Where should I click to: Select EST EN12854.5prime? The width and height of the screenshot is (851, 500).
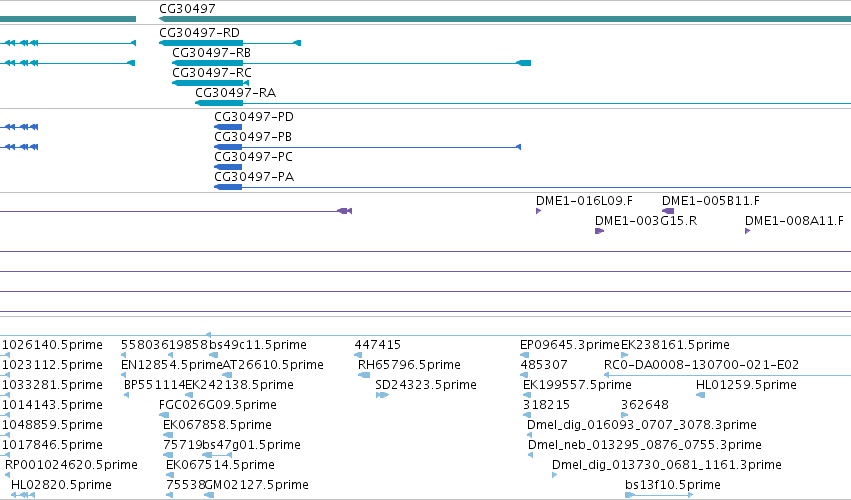(x=172, y=365)
